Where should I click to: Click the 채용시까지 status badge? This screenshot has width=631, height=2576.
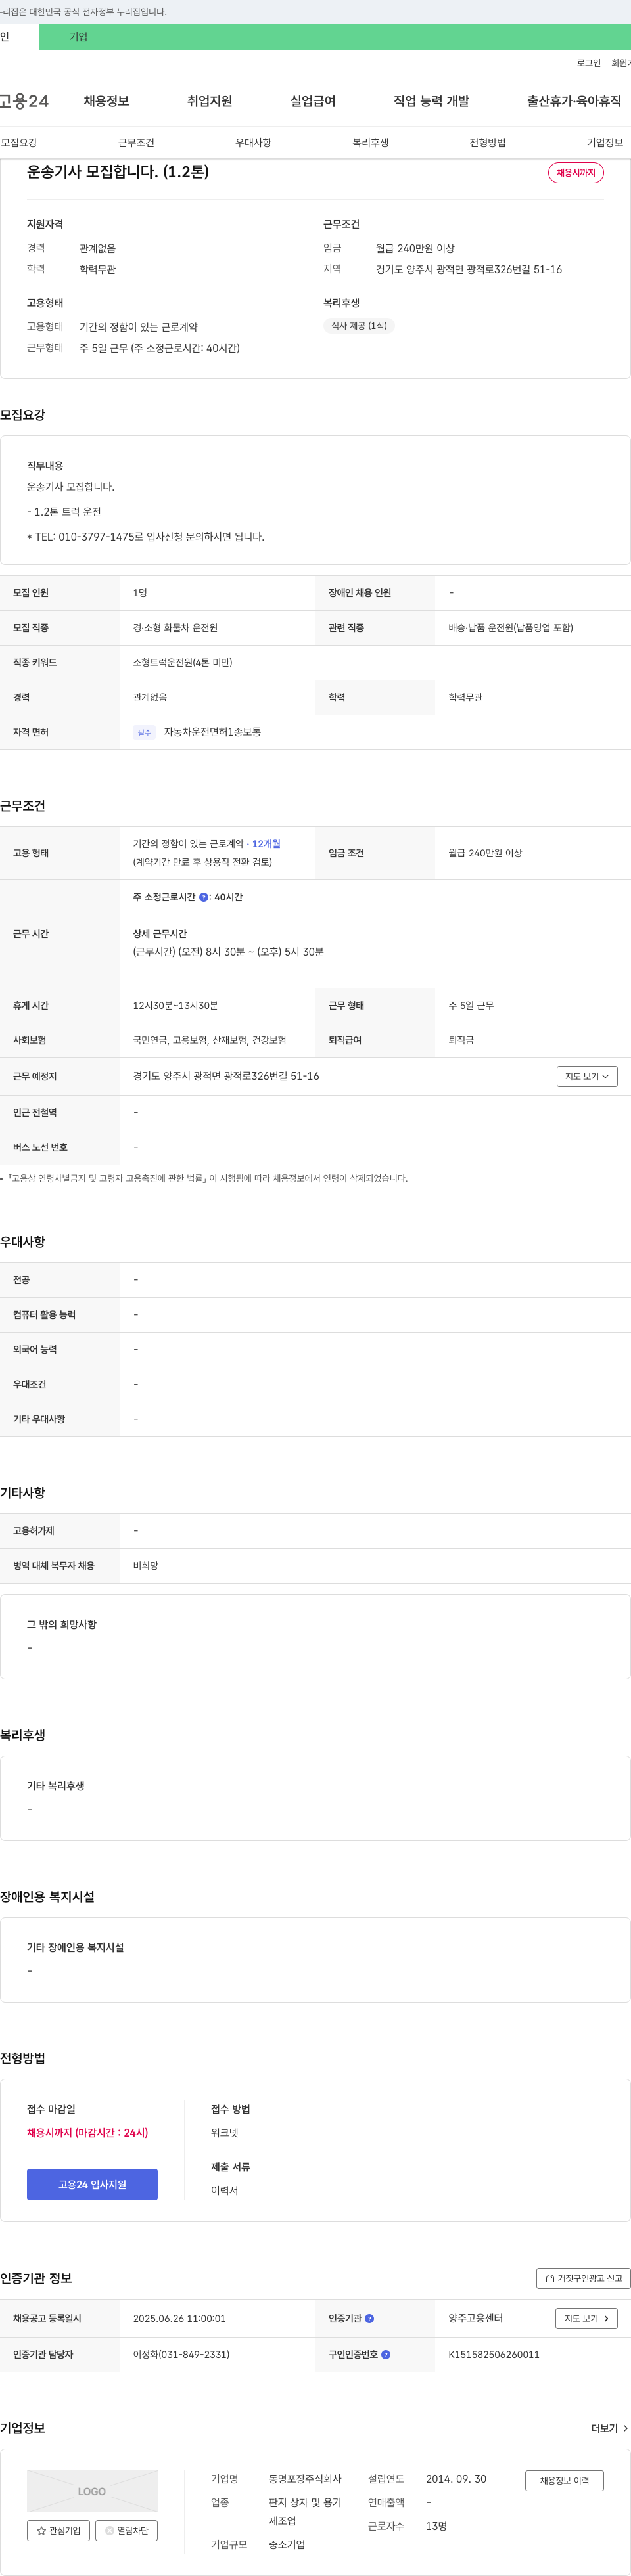(575, 173)
